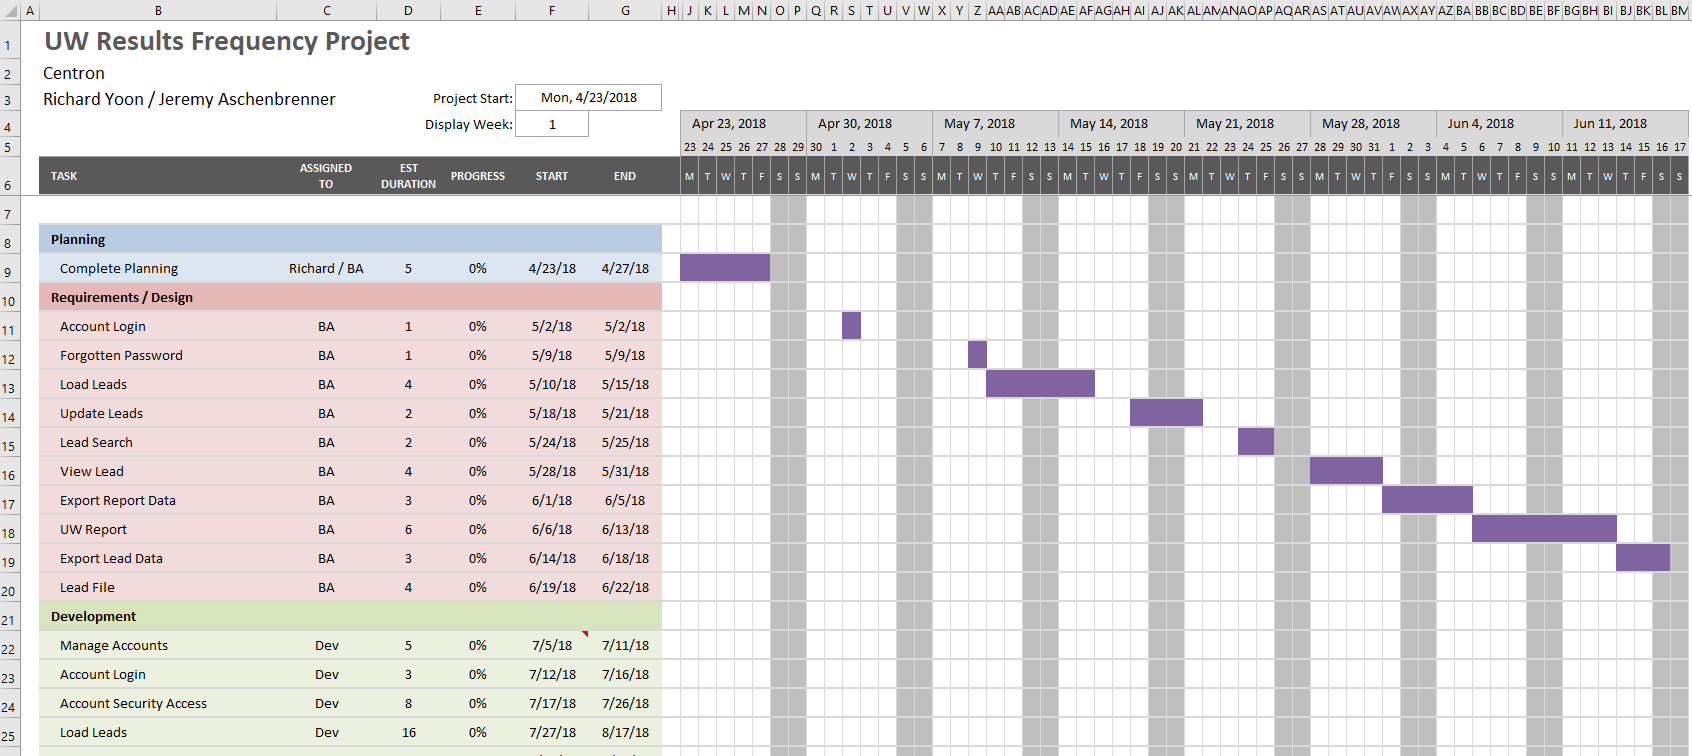The width and height of the screenshot is (1692, 756).
Task: Select the Centron cell
Action: (x=74, y=73)
